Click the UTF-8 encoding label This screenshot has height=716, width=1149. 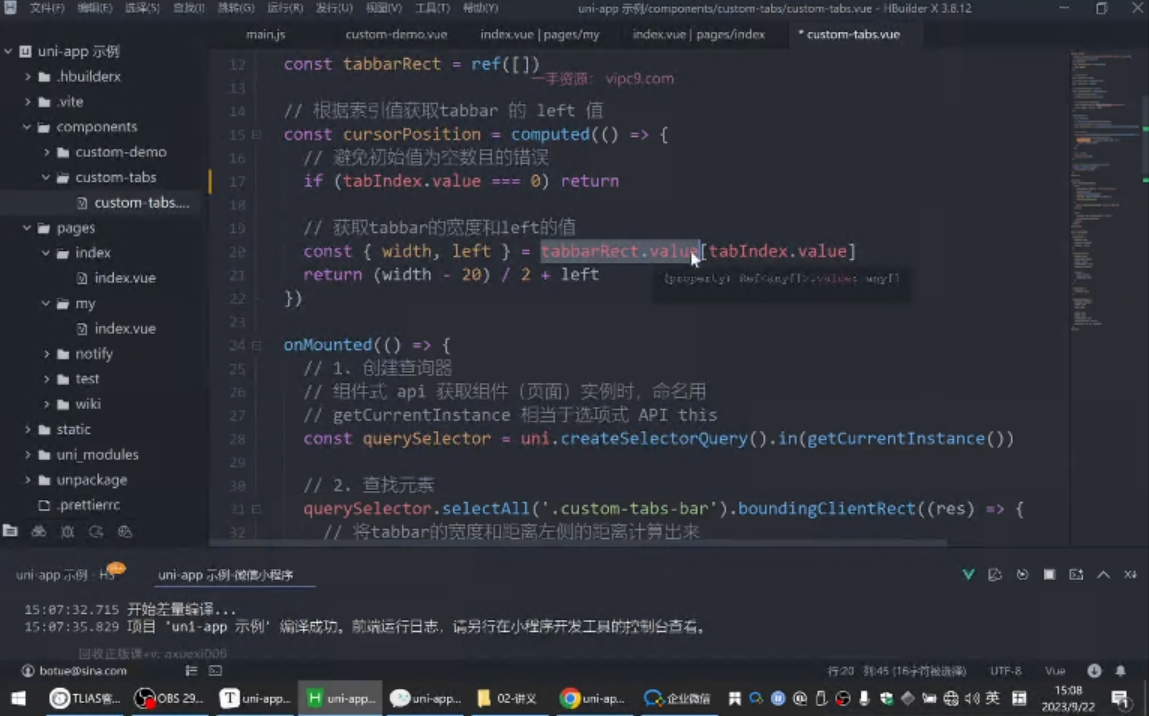(1005, 671)
